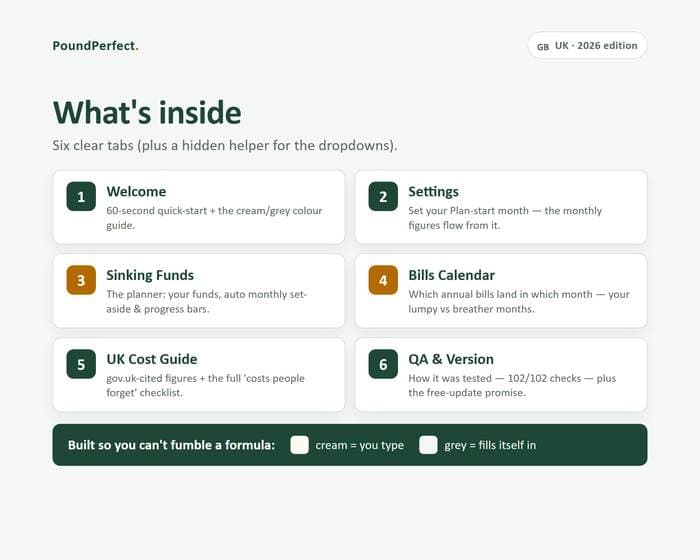The image size is (700, 560).
Task: Click 'gov.uk-cited figures' description text
Action: coord(205,385)
